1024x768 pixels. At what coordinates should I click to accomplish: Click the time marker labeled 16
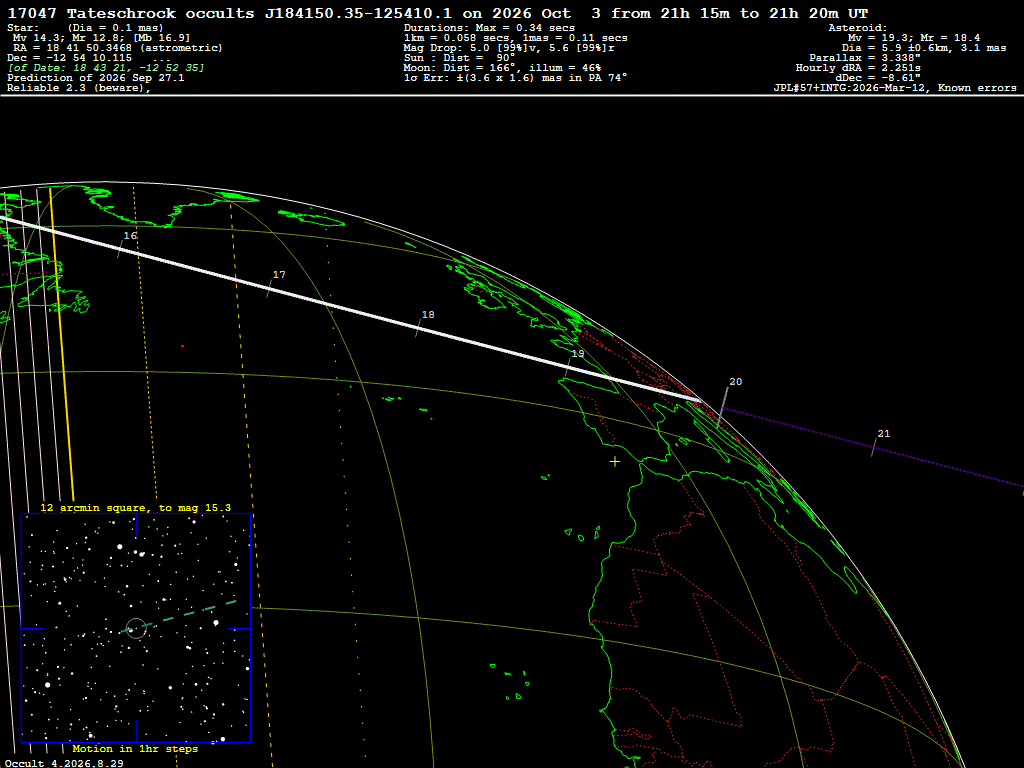[130, 236]
